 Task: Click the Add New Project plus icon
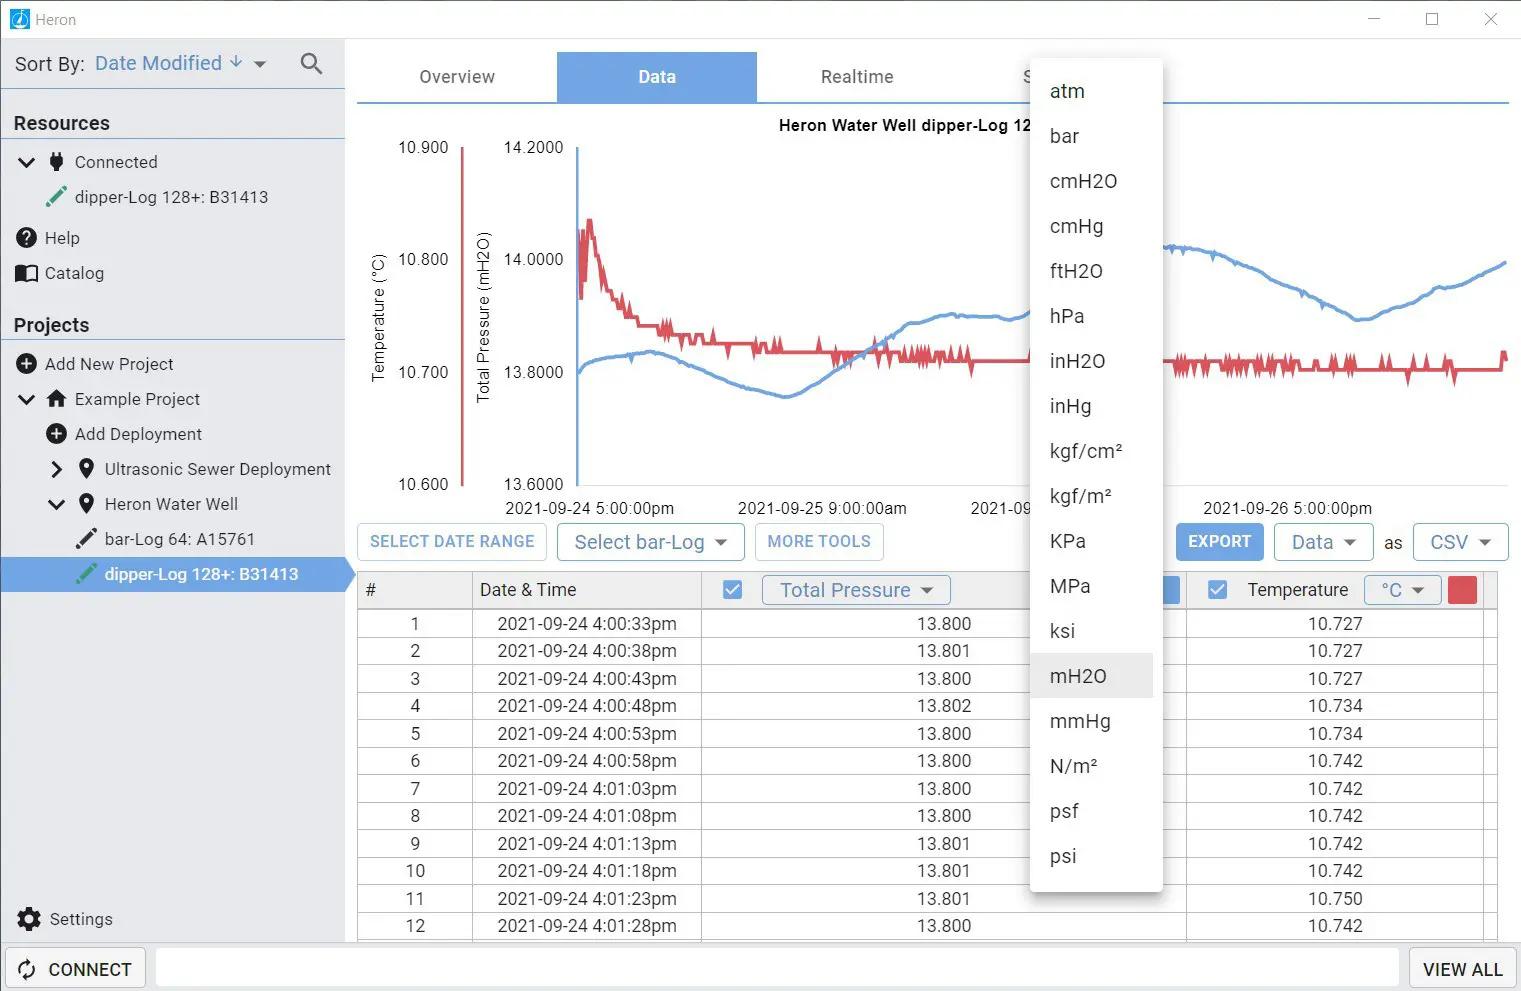pos(27,364)
